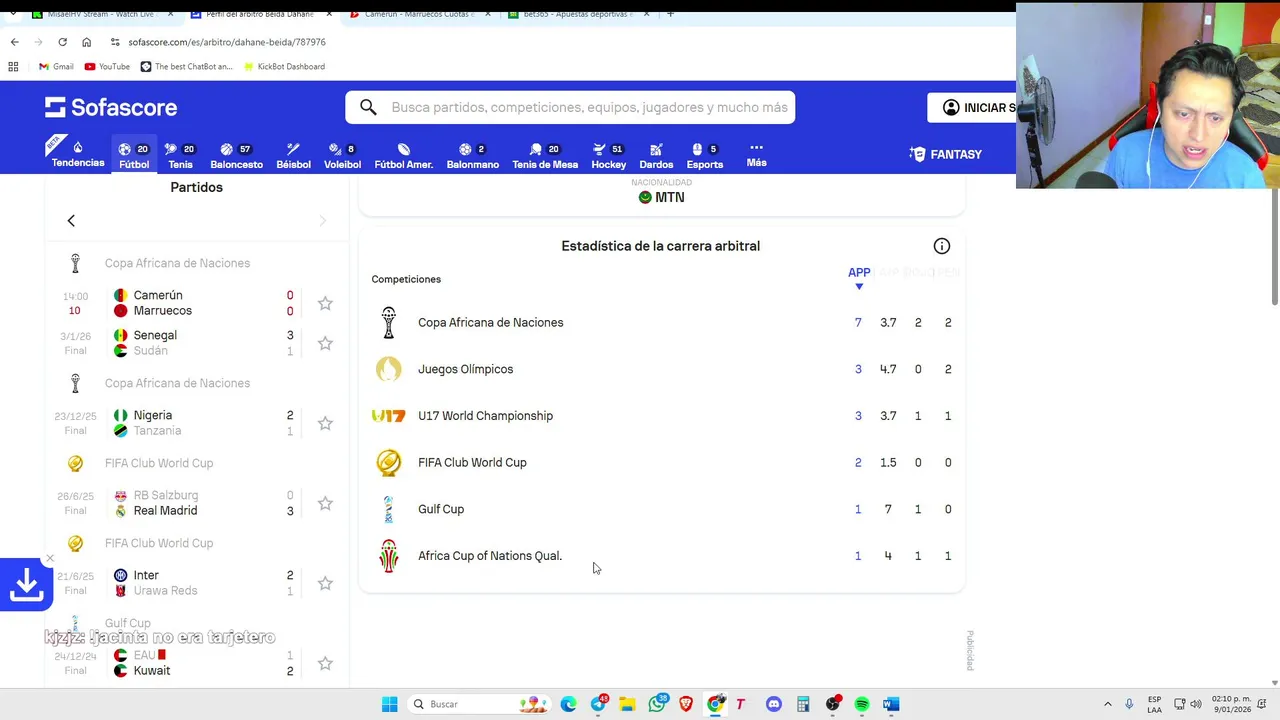Open Discord from the taskbar
Image resolution: width=1280 pixels, height=720 pixels.
[773, 704]
